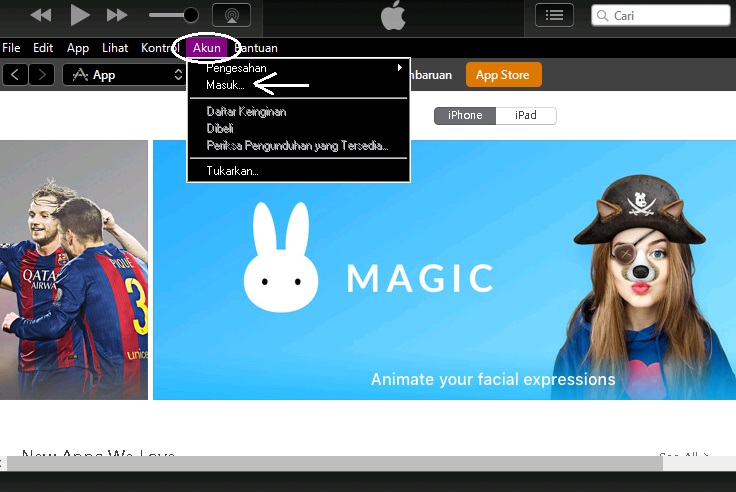Switch to the iPad segment

(x=526, y=115)
